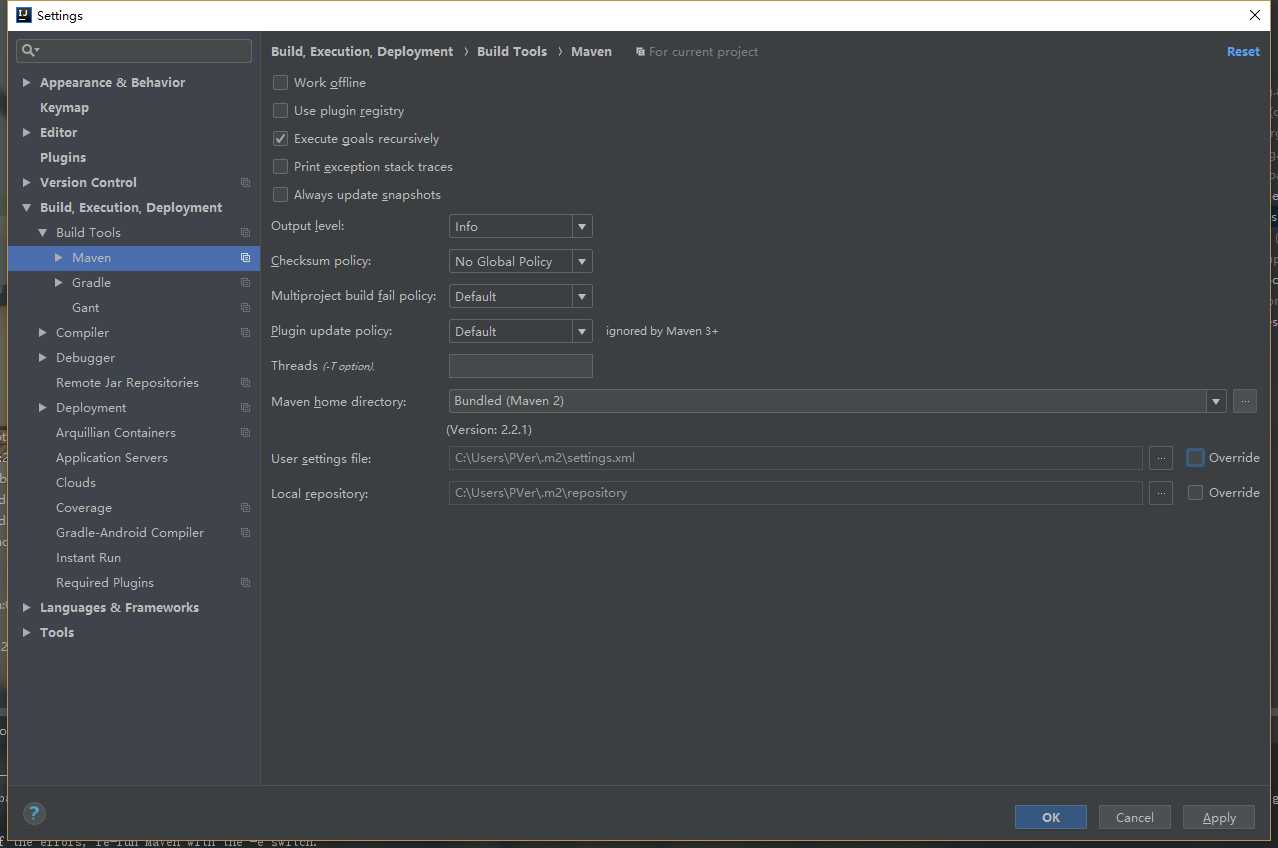Screen dimensions: 1278x848
Task: Click project-level icon on the Maven row
Action: point(245,257)
